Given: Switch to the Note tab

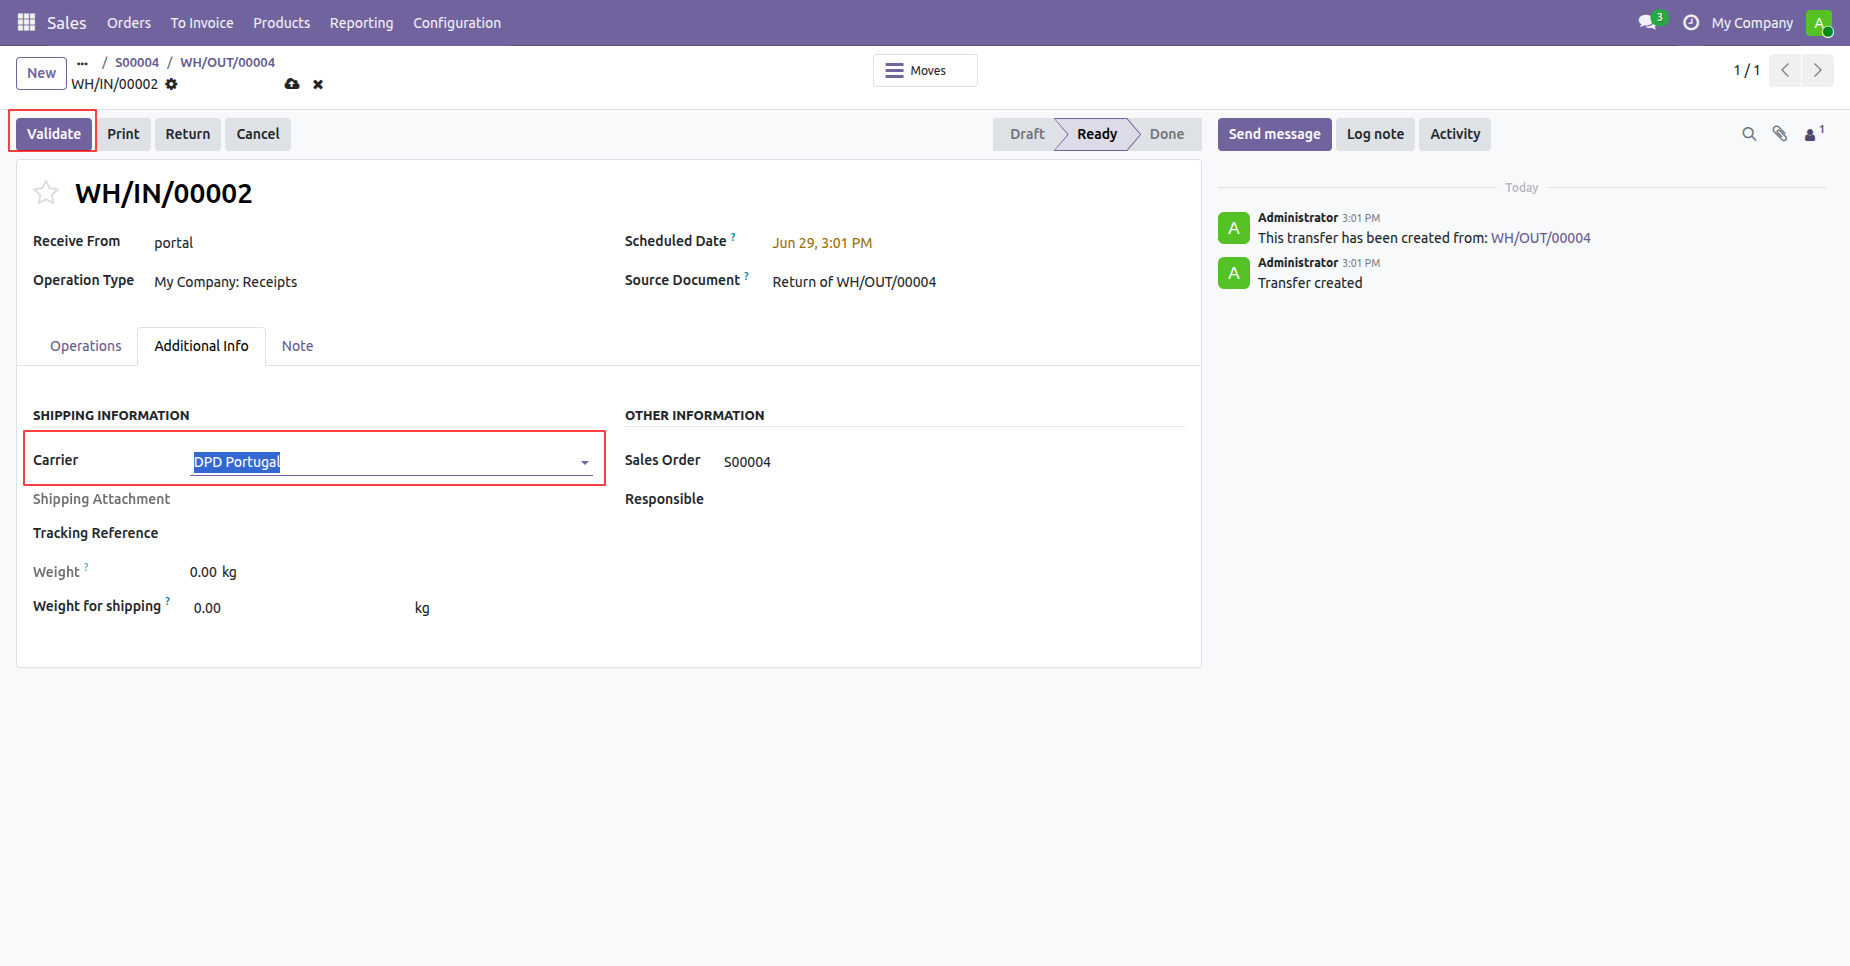Looking at the screenshot, I should click(x=297, y=346).
